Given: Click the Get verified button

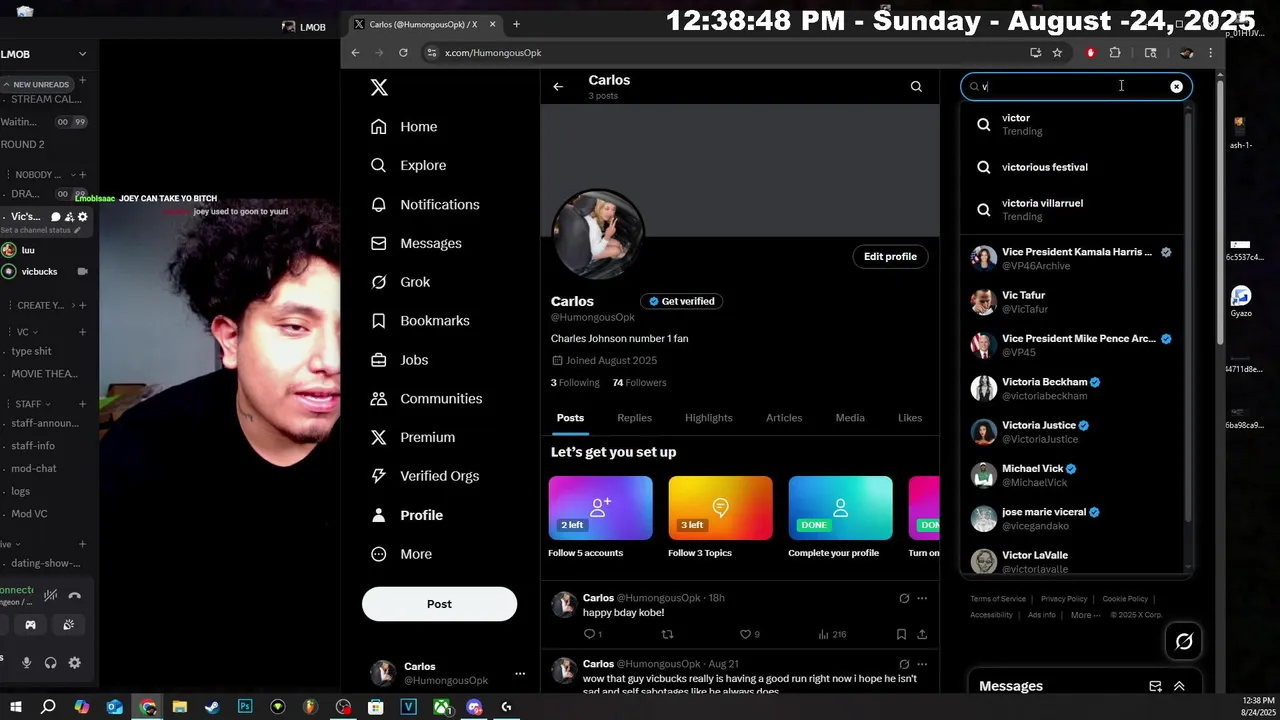Looking at the screenshot, I should pyautogui.click(x=683, y=301).
